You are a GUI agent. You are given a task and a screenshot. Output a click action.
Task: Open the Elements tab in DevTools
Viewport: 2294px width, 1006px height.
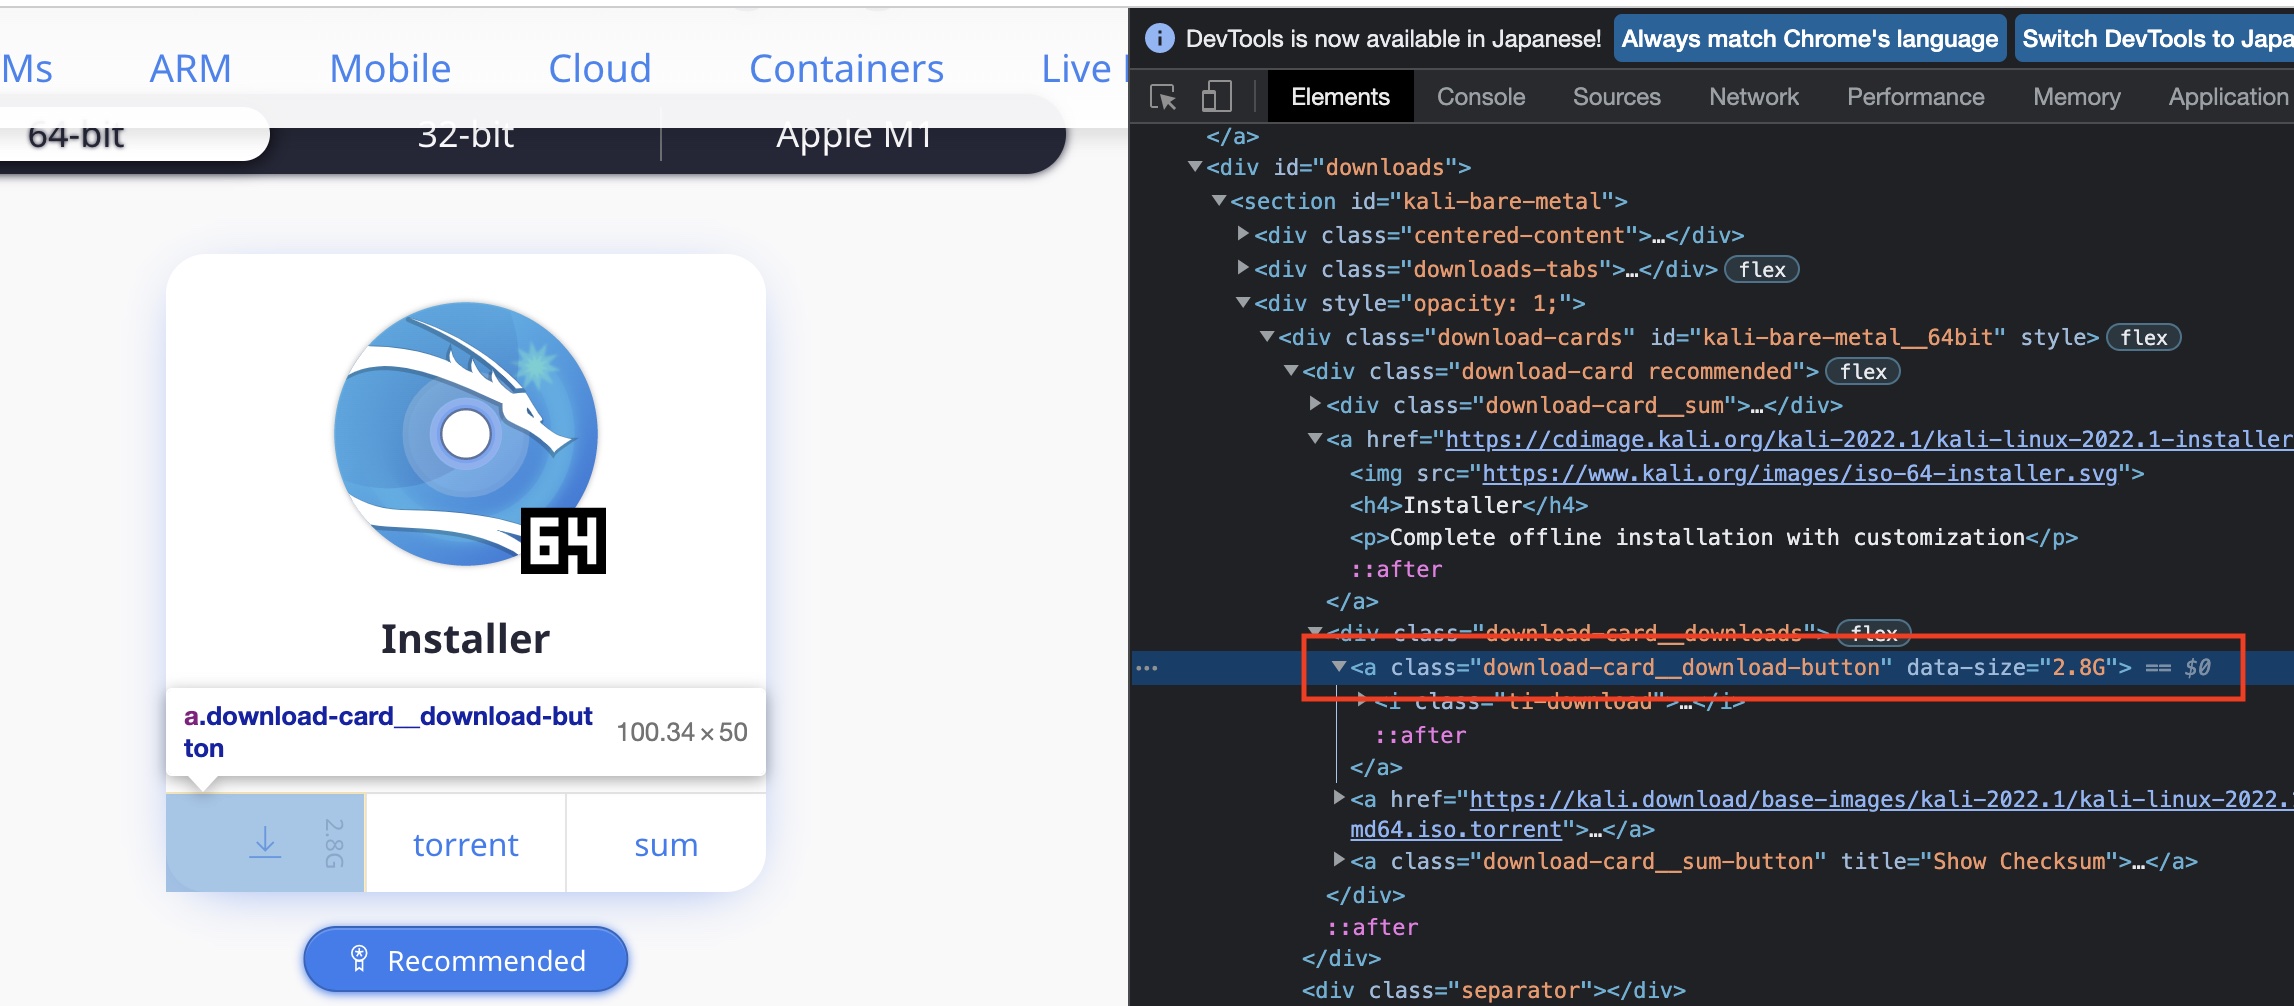(1340, 97)
